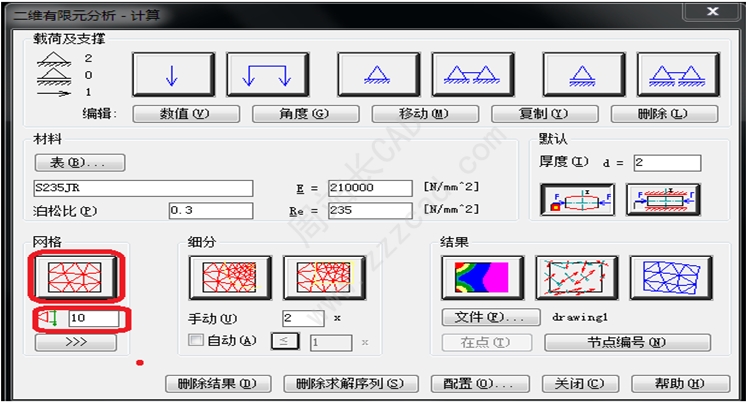Click the single point load arrow icon

173,75
